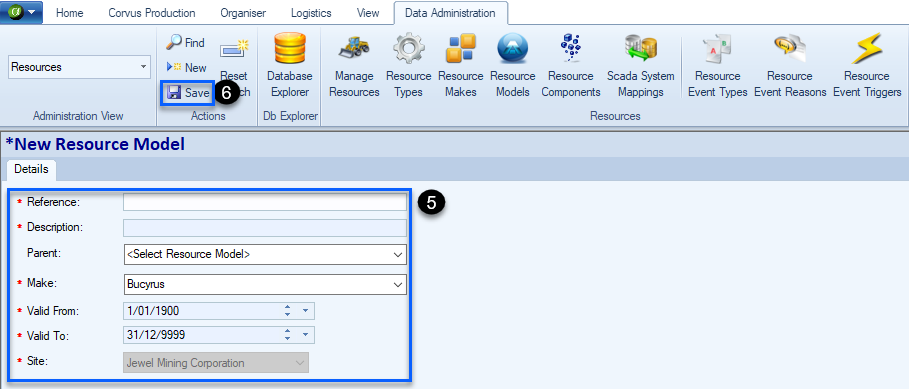Open Scada System Mappings

pos(641,66)
